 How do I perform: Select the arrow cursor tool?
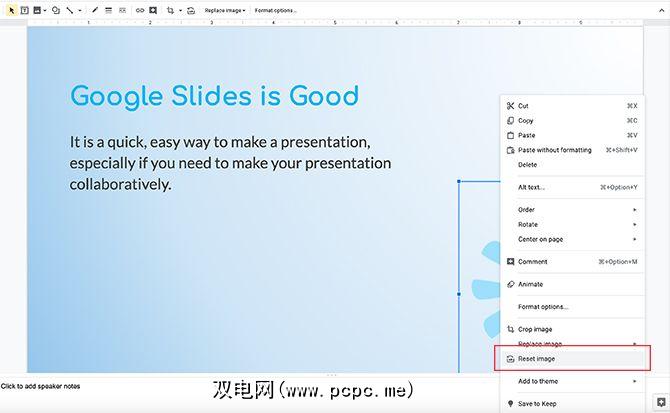[x=11, y=10]
